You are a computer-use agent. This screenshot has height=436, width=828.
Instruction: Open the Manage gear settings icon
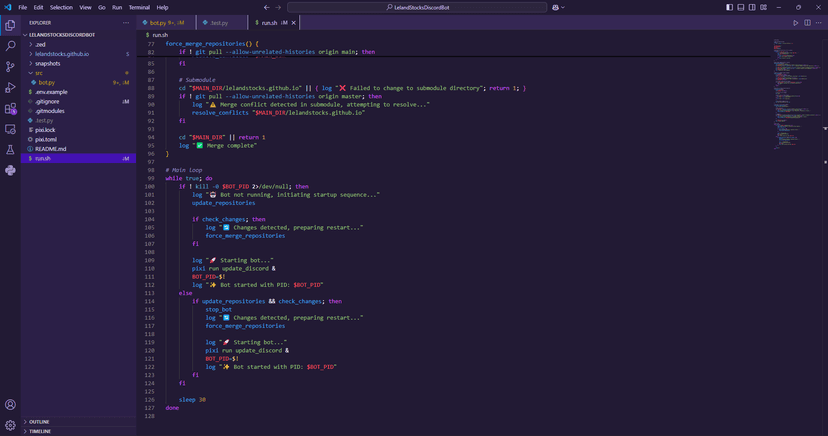[x=10, y=425]
